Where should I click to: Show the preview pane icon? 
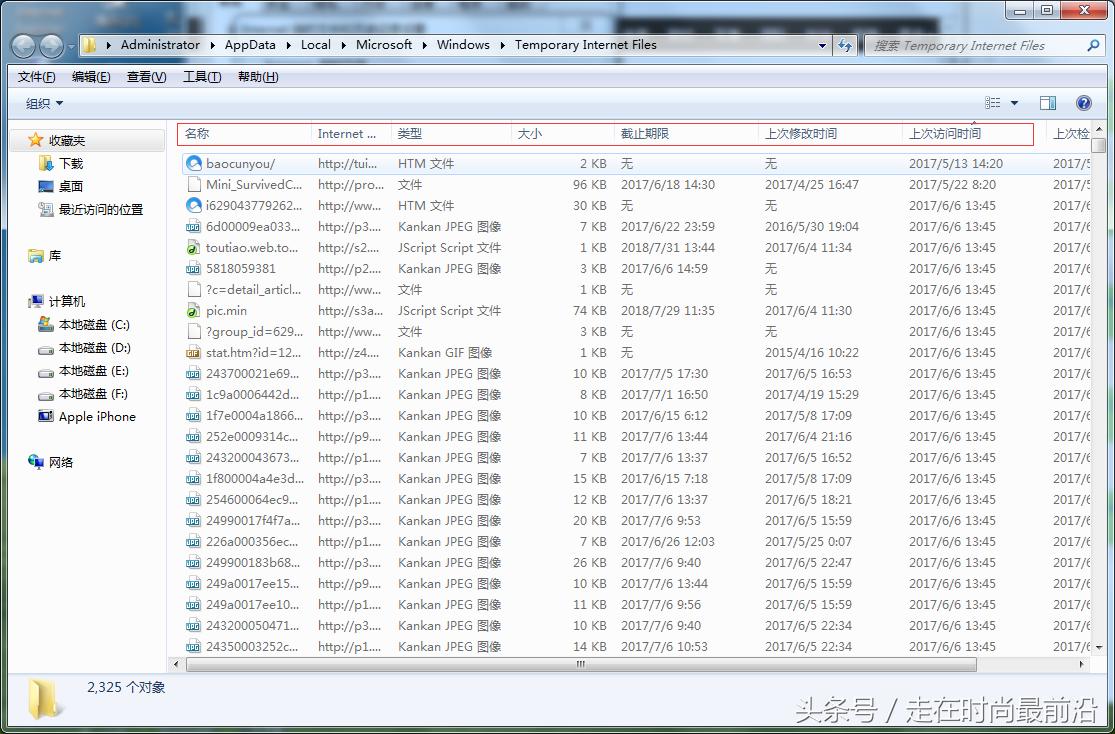click(x=1047, y=103)
